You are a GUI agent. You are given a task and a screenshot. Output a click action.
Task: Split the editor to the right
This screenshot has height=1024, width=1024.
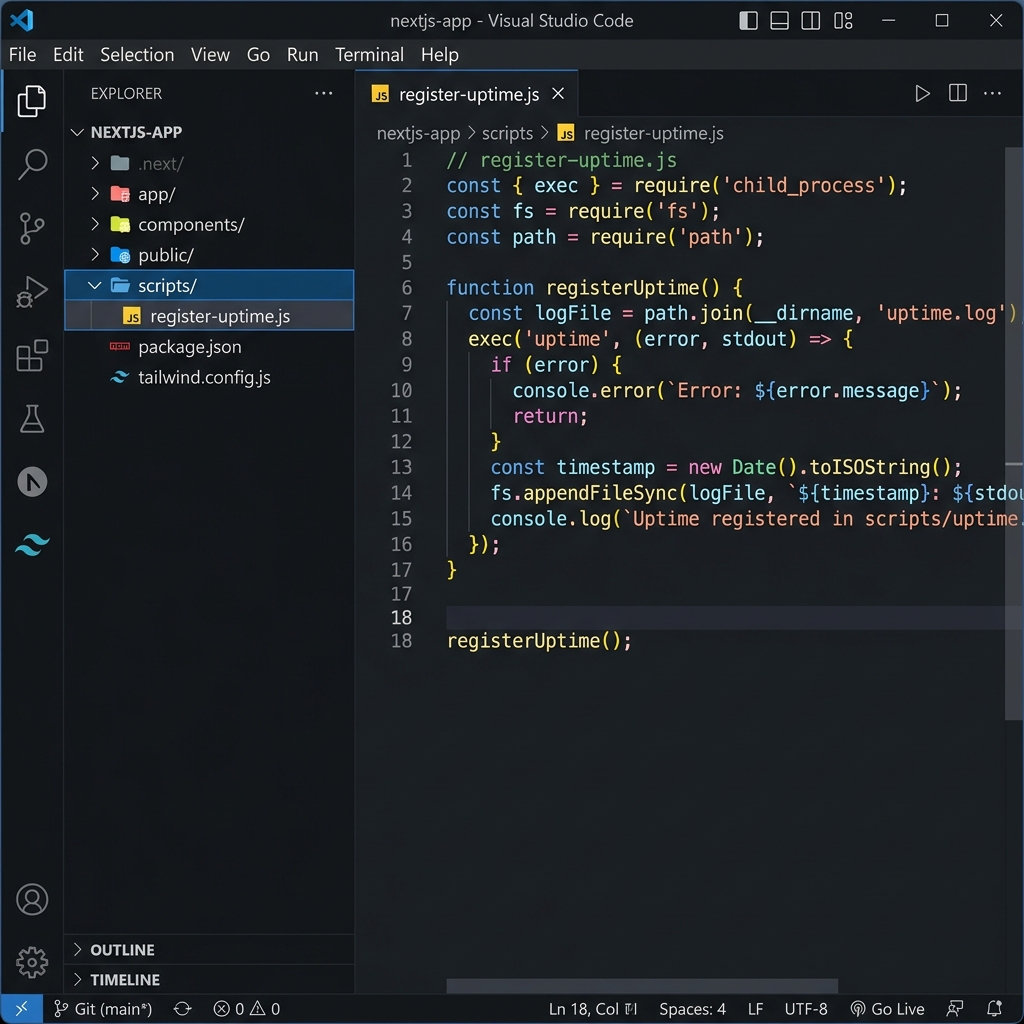(957, 93)
